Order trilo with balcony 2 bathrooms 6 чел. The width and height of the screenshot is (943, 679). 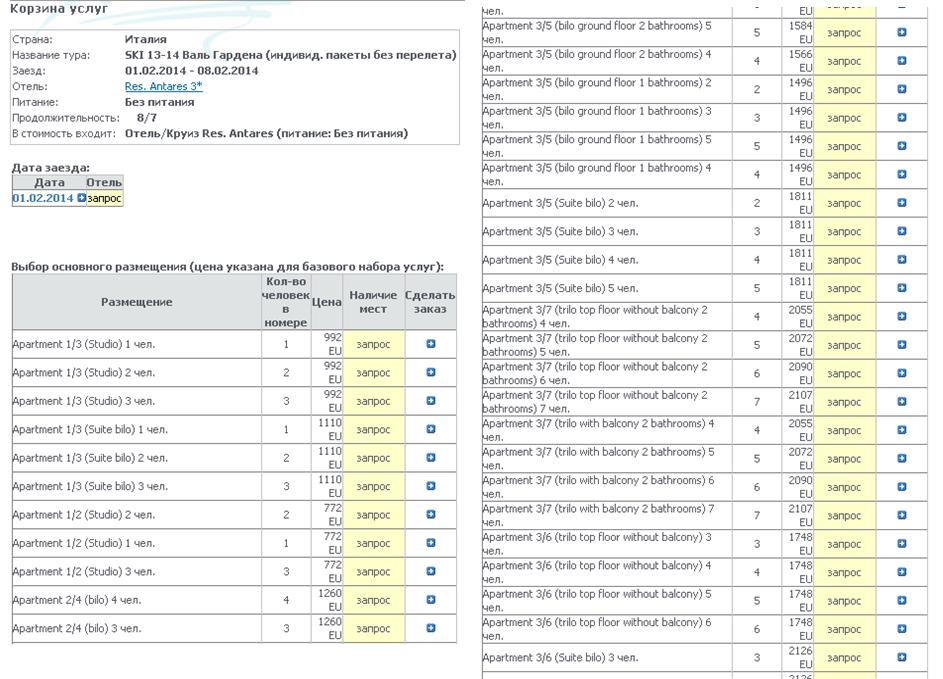coord(902,487)
